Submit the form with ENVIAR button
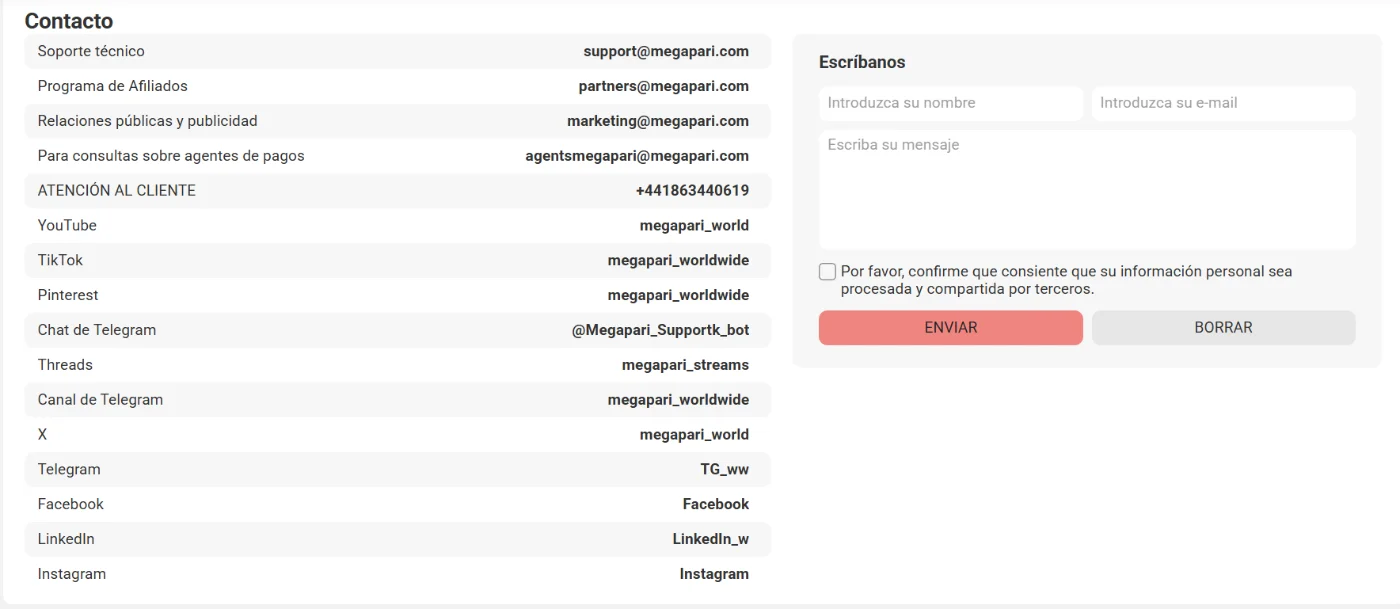The image size is (1400, 609). pyautogui.click(x=951, y=328)
